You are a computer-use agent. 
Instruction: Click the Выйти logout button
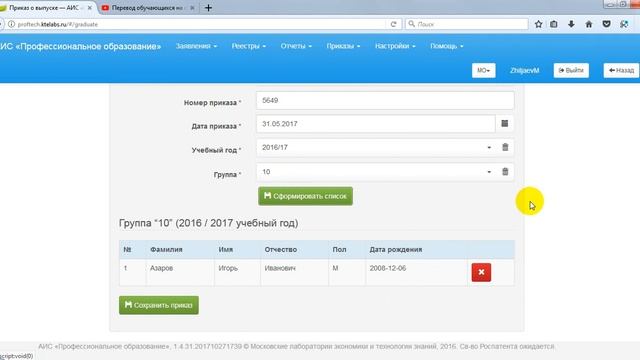(571, 70)
